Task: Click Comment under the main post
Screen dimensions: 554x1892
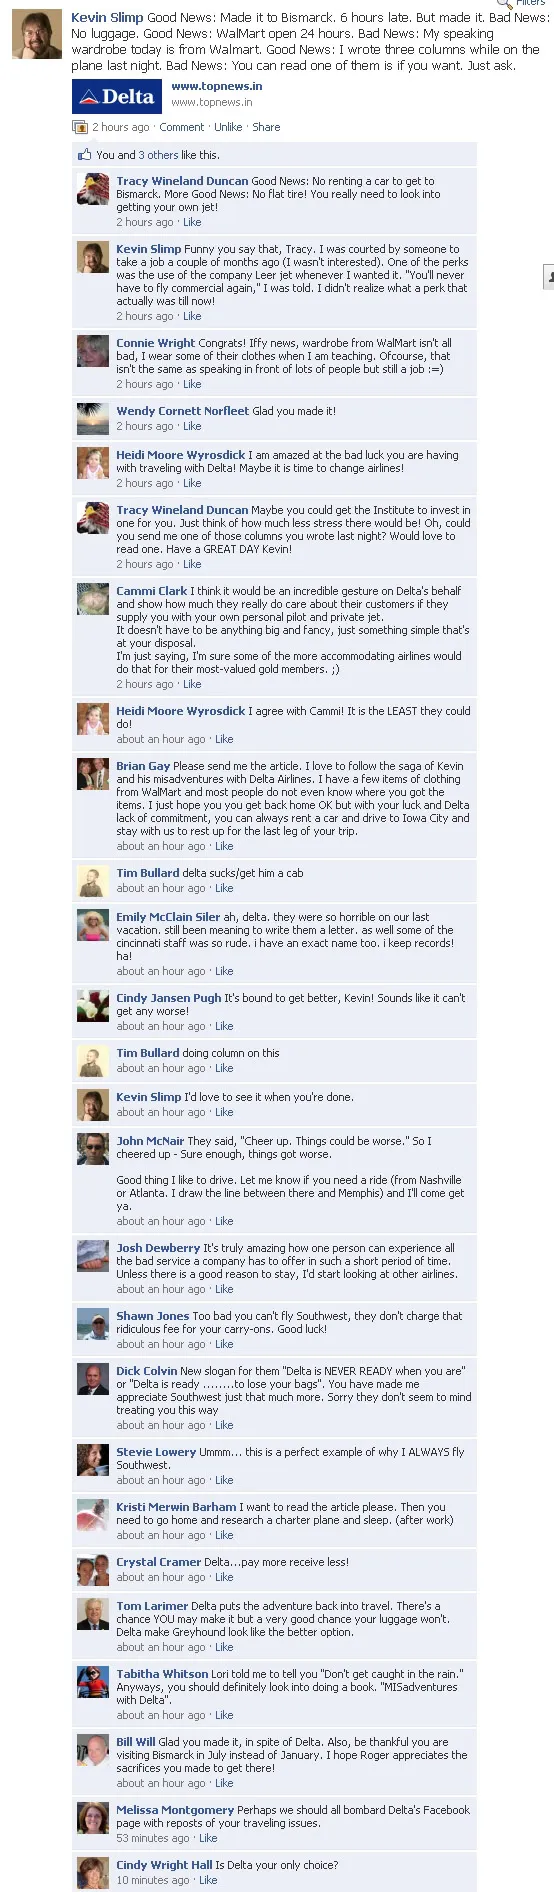Action: pos(182,127)
